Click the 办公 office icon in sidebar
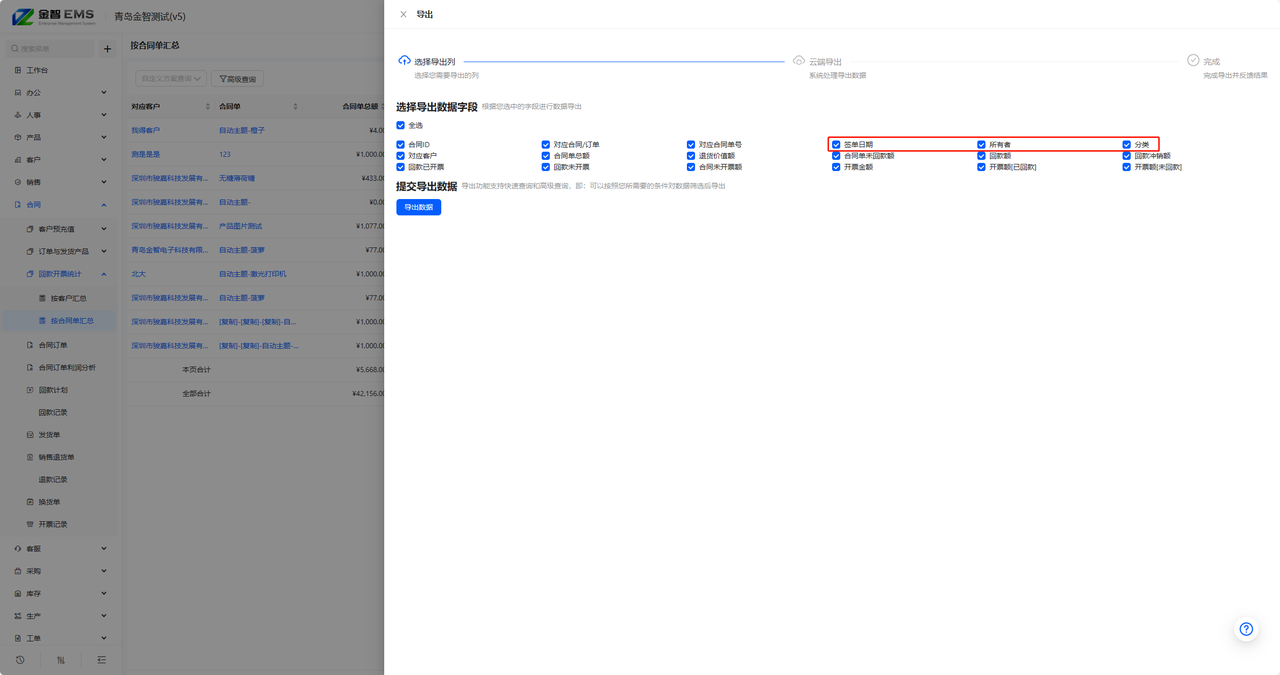Image resolution: width=1280 pixels, height=675 pixels. (x=18, y=93)
